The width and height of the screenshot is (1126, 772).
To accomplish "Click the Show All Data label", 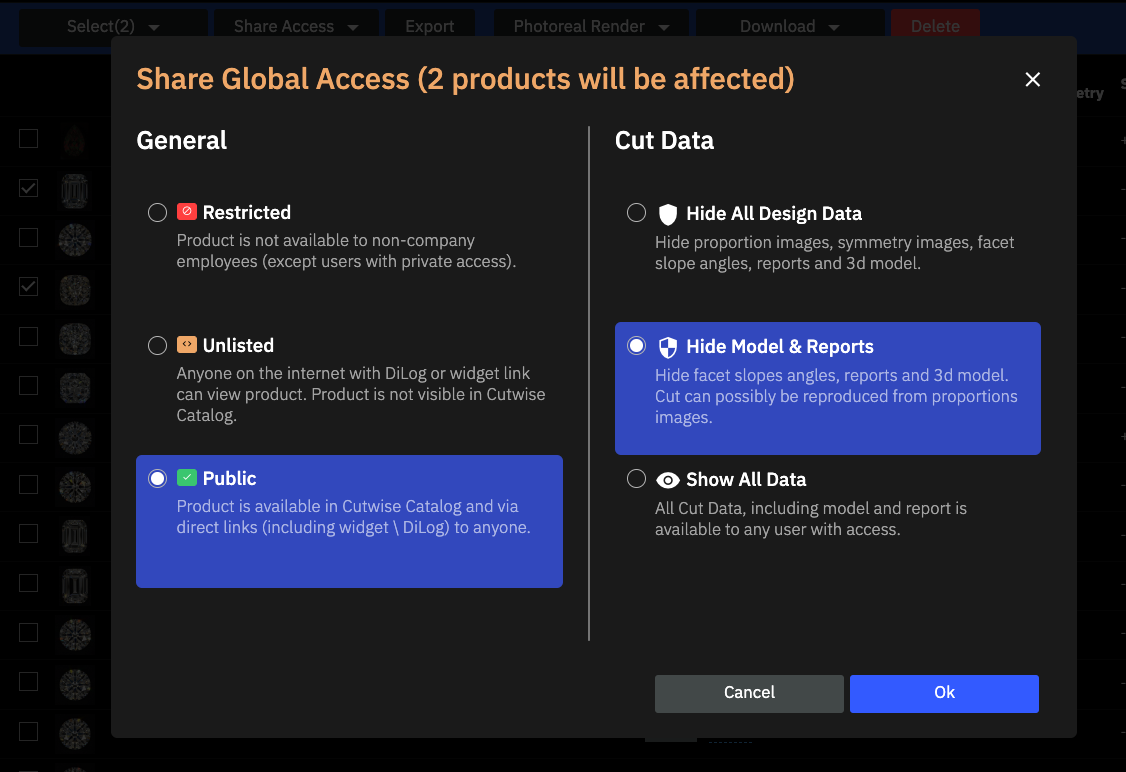I will (x=746, y=480).
